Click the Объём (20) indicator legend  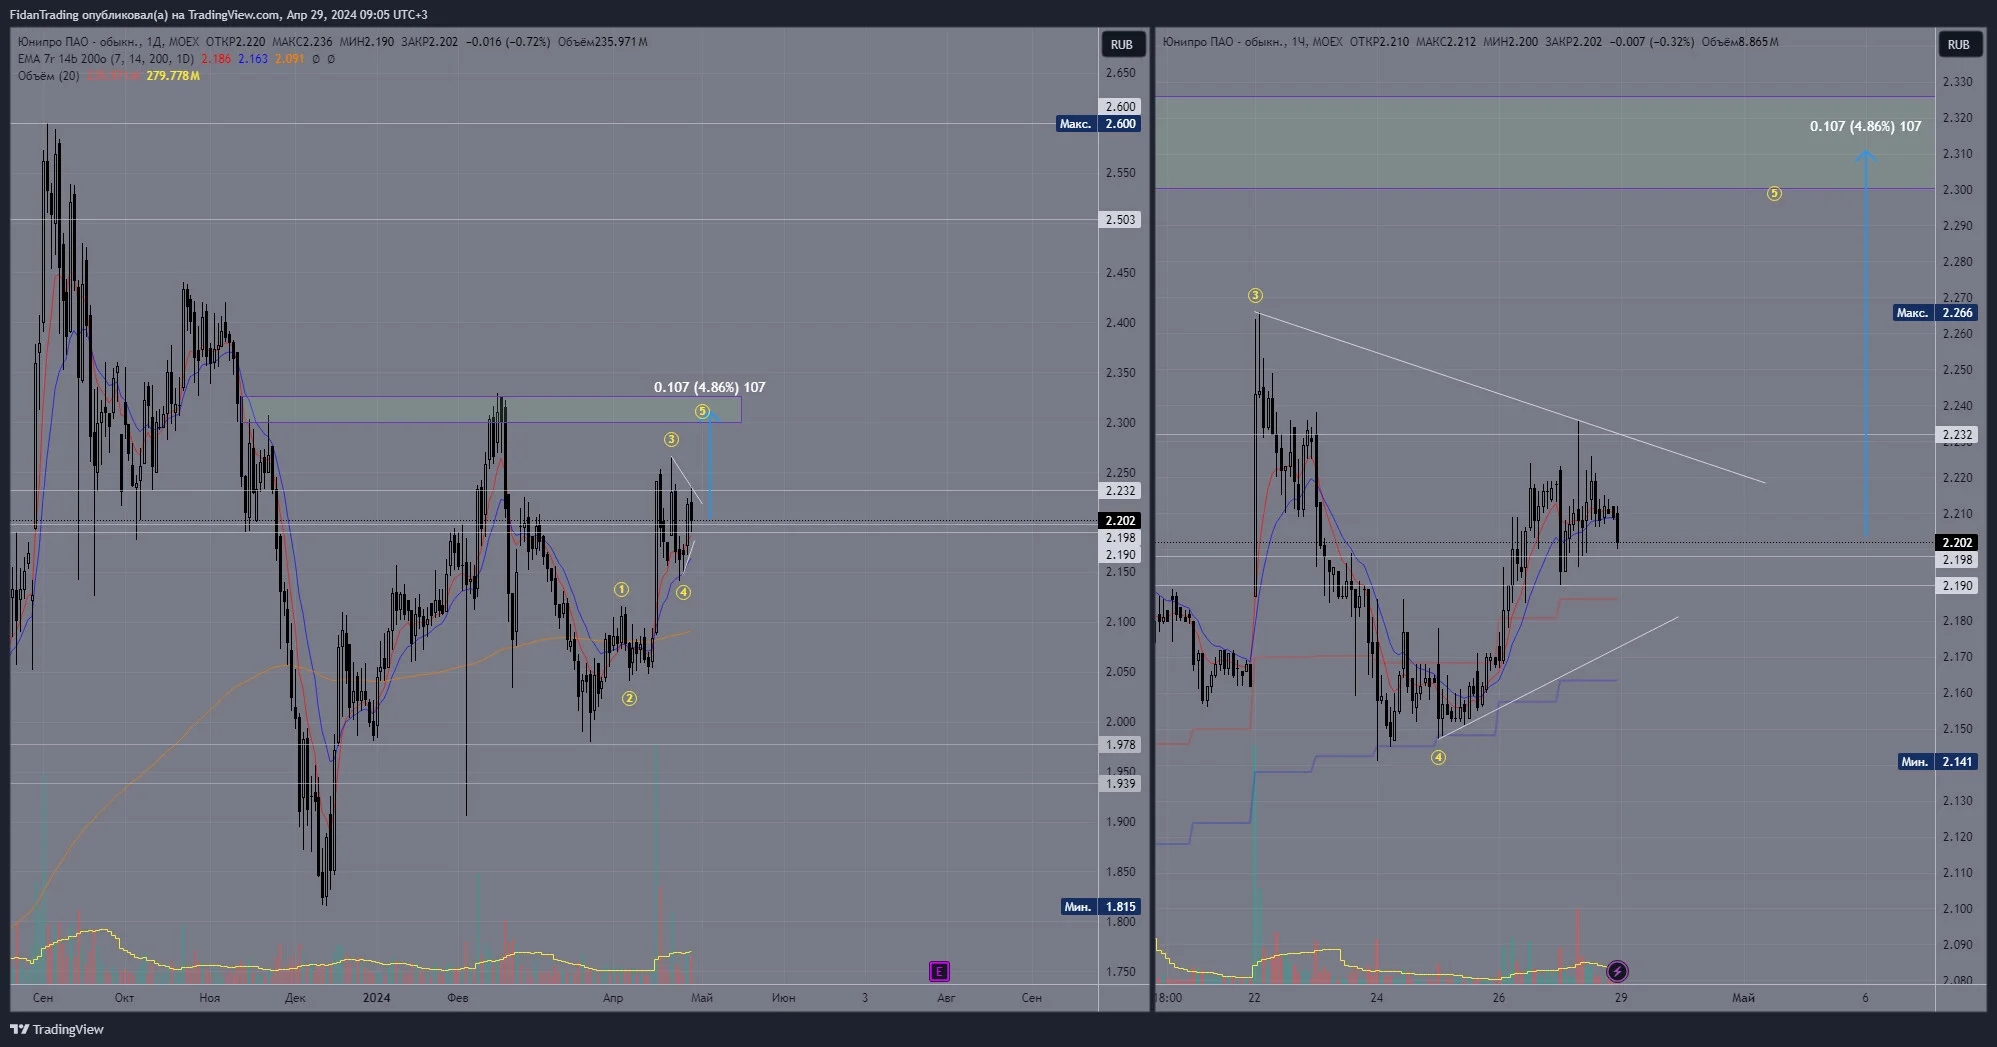[48, 76]
